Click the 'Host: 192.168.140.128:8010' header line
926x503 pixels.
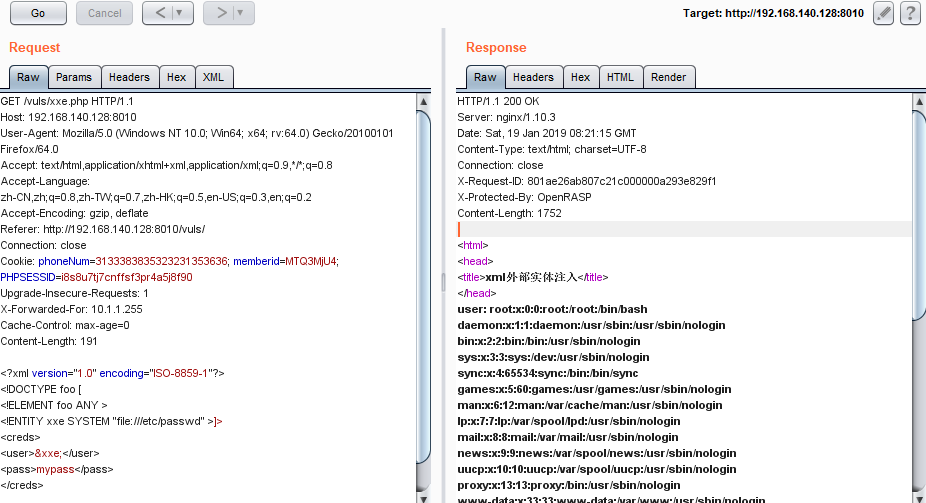pyautogui.click(x=69, y=117)
